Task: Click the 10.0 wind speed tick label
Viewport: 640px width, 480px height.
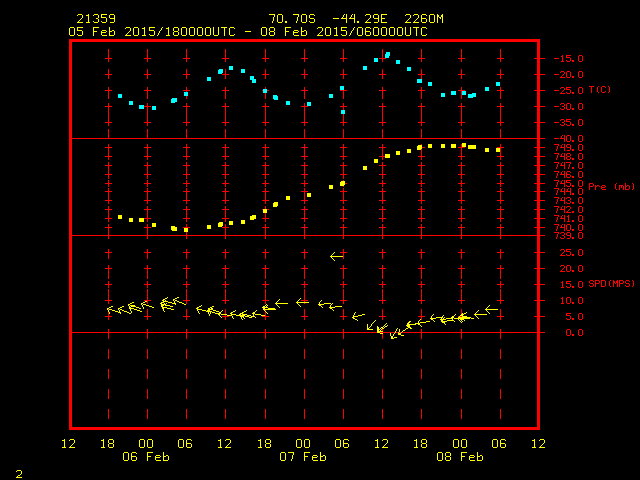Action: 571,301
